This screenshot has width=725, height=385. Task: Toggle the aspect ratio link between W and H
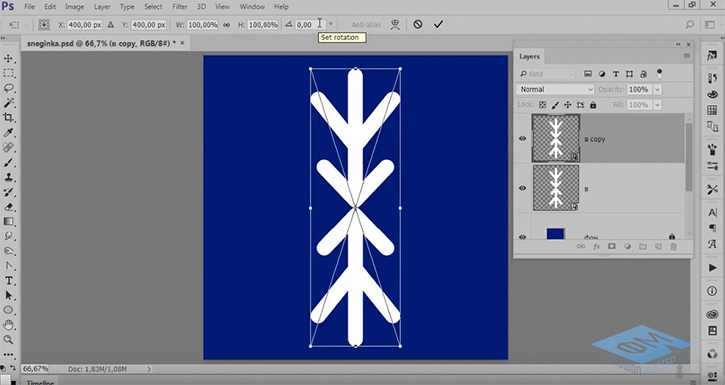tap(227, 24)
